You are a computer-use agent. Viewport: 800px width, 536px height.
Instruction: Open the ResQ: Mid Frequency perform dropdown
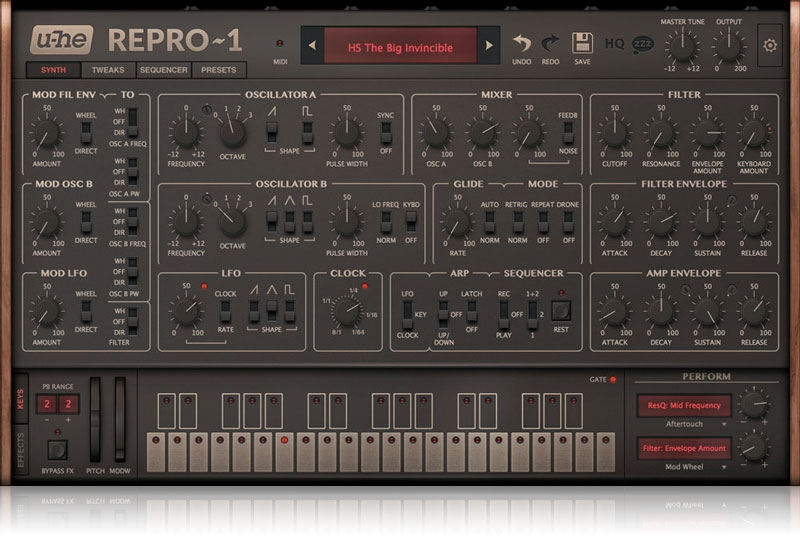coord(683,406)
